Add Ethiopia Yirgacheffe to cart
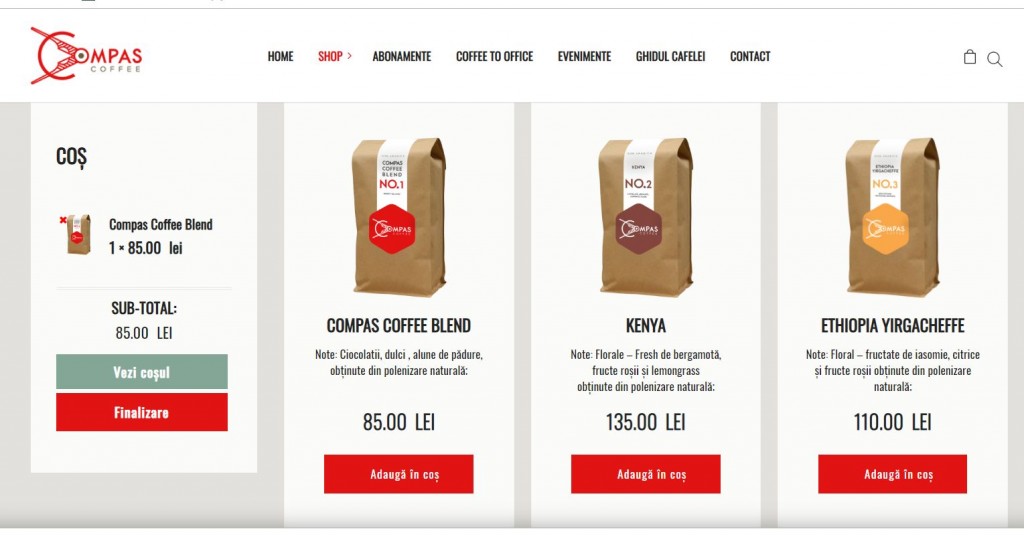Screen dimensions: 1024x535 click(892, 474)
